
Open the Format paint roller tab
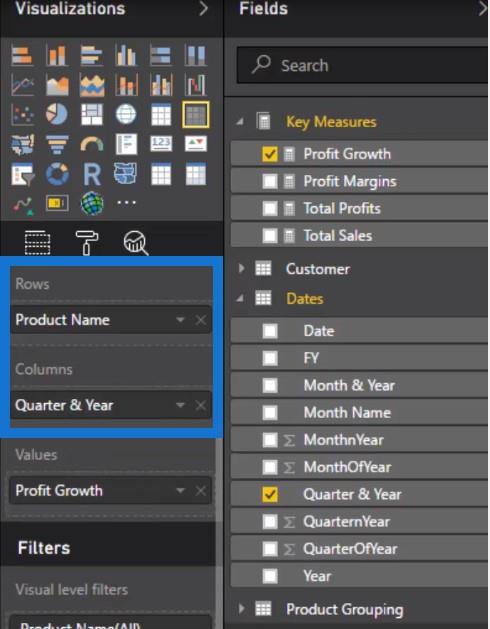86,242
